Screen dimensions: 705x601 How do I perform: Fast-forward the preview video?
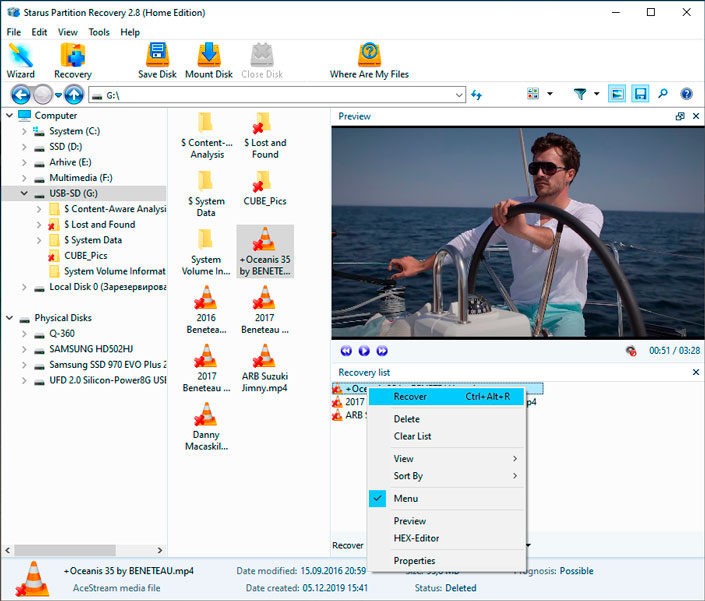click(382, 351)
